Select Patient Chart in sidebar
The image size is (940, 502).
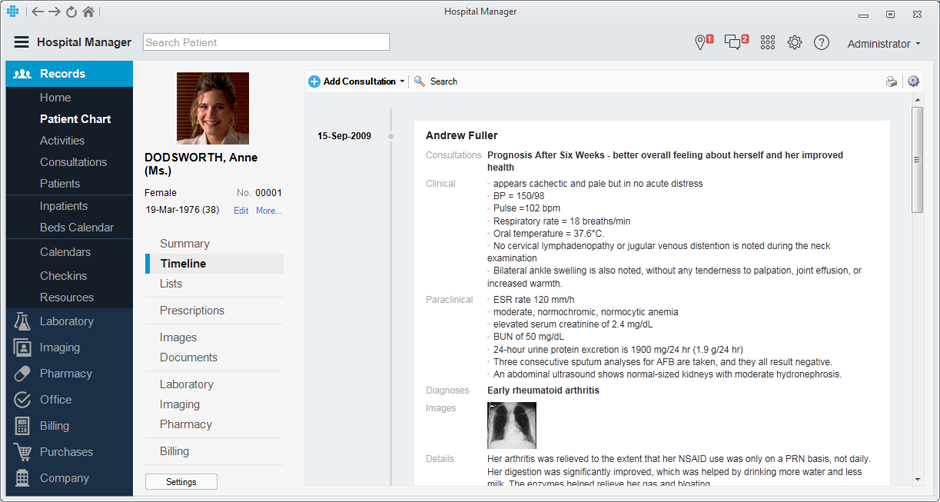pos(76,119)
